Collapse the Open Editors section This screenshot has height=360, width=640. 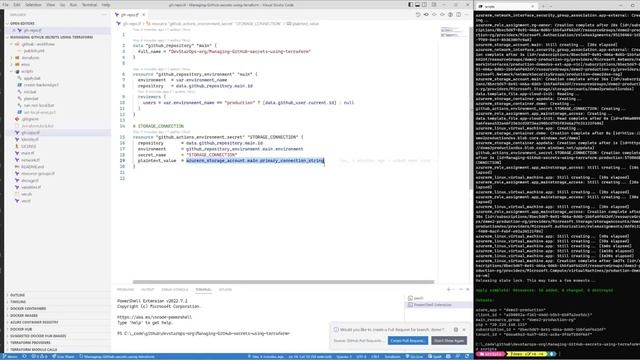tap(22, 23)
